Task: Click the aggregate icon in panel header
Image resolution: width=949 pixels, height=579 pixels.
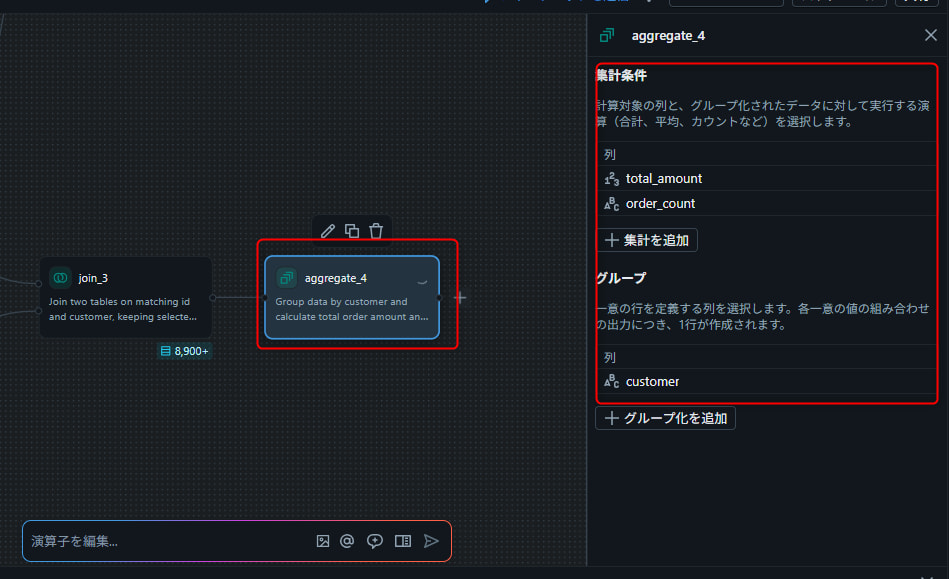Action: coord(606,36)
